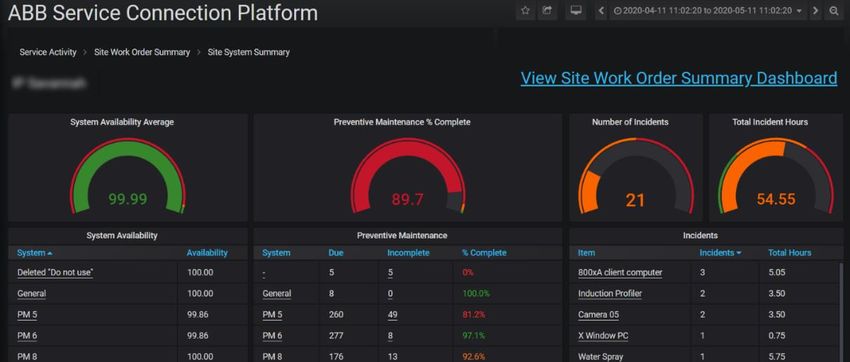Select total hours value 5.05
850x362 pixels.
point(777,273)
